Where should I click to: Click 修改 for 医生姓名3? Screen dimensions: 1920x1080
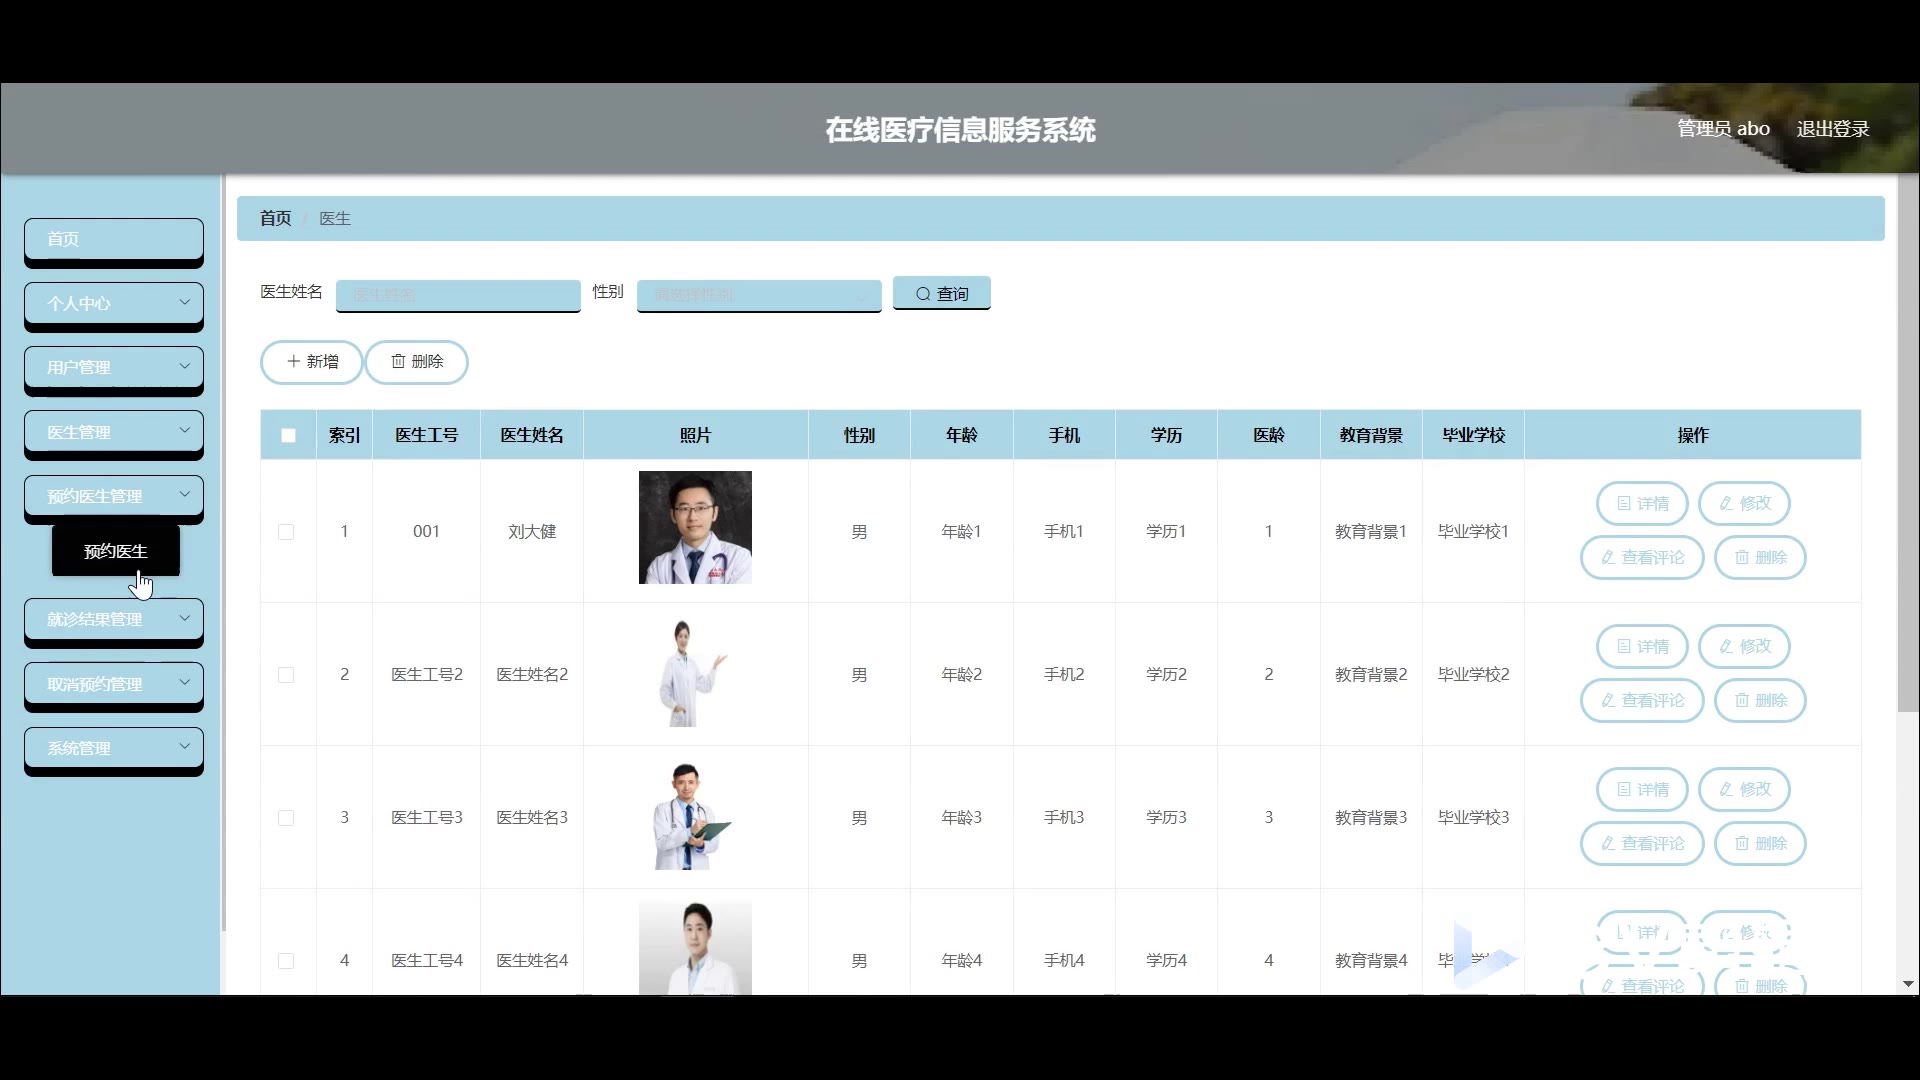[x=1744, y=789]
